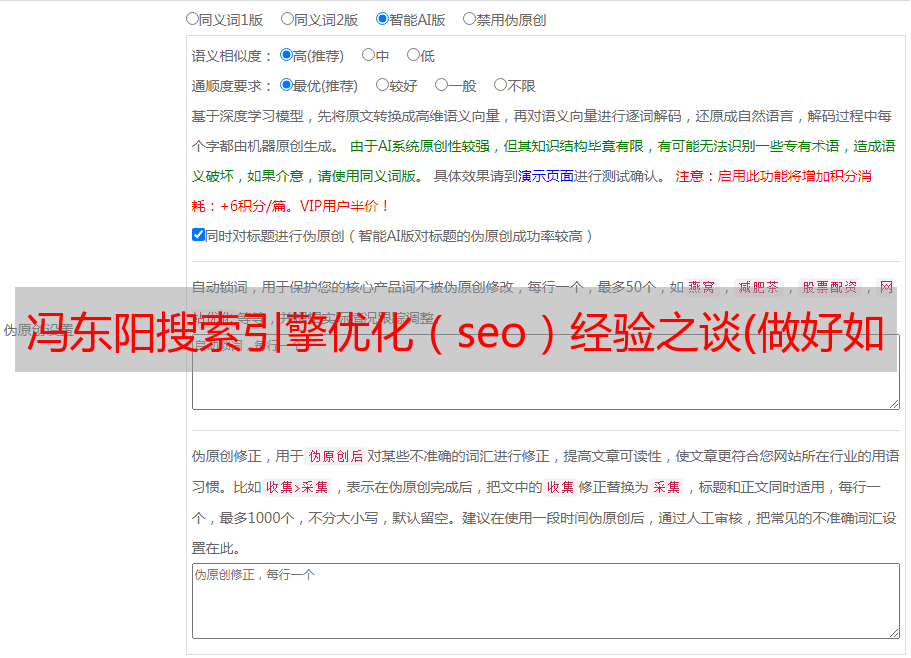The image size is (911, 658).
Task: Click the 收集>采集 example code
Action: [297, 487]
